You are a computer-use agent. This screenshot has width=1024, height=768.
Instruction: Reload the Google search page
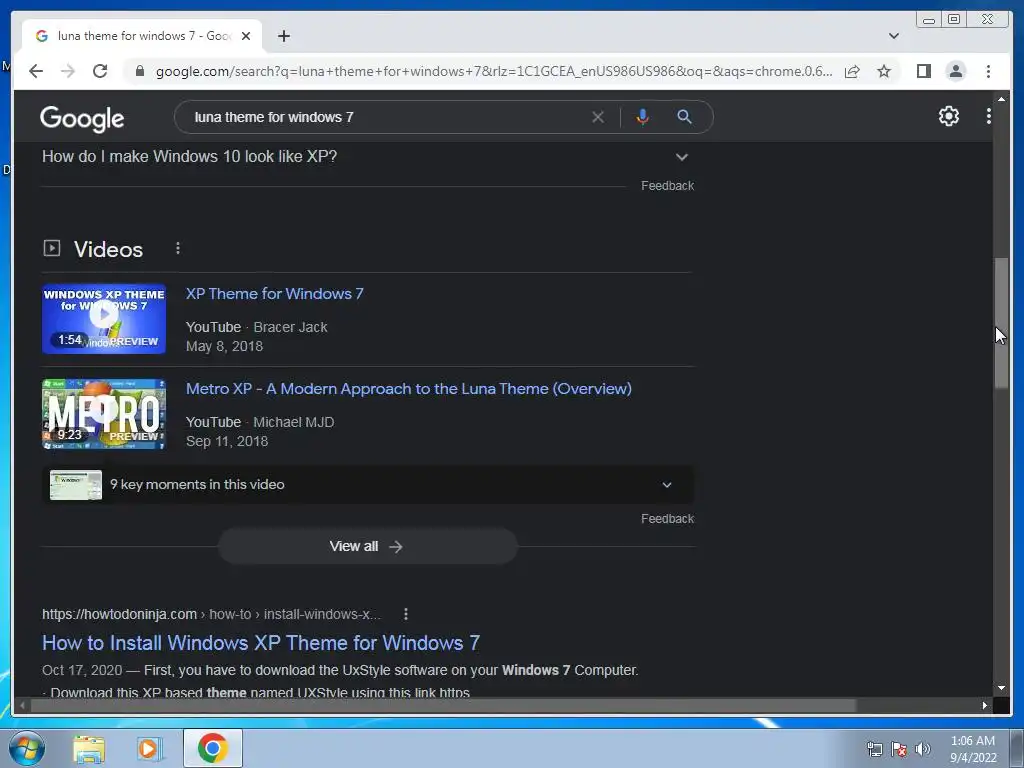(100, 71)
